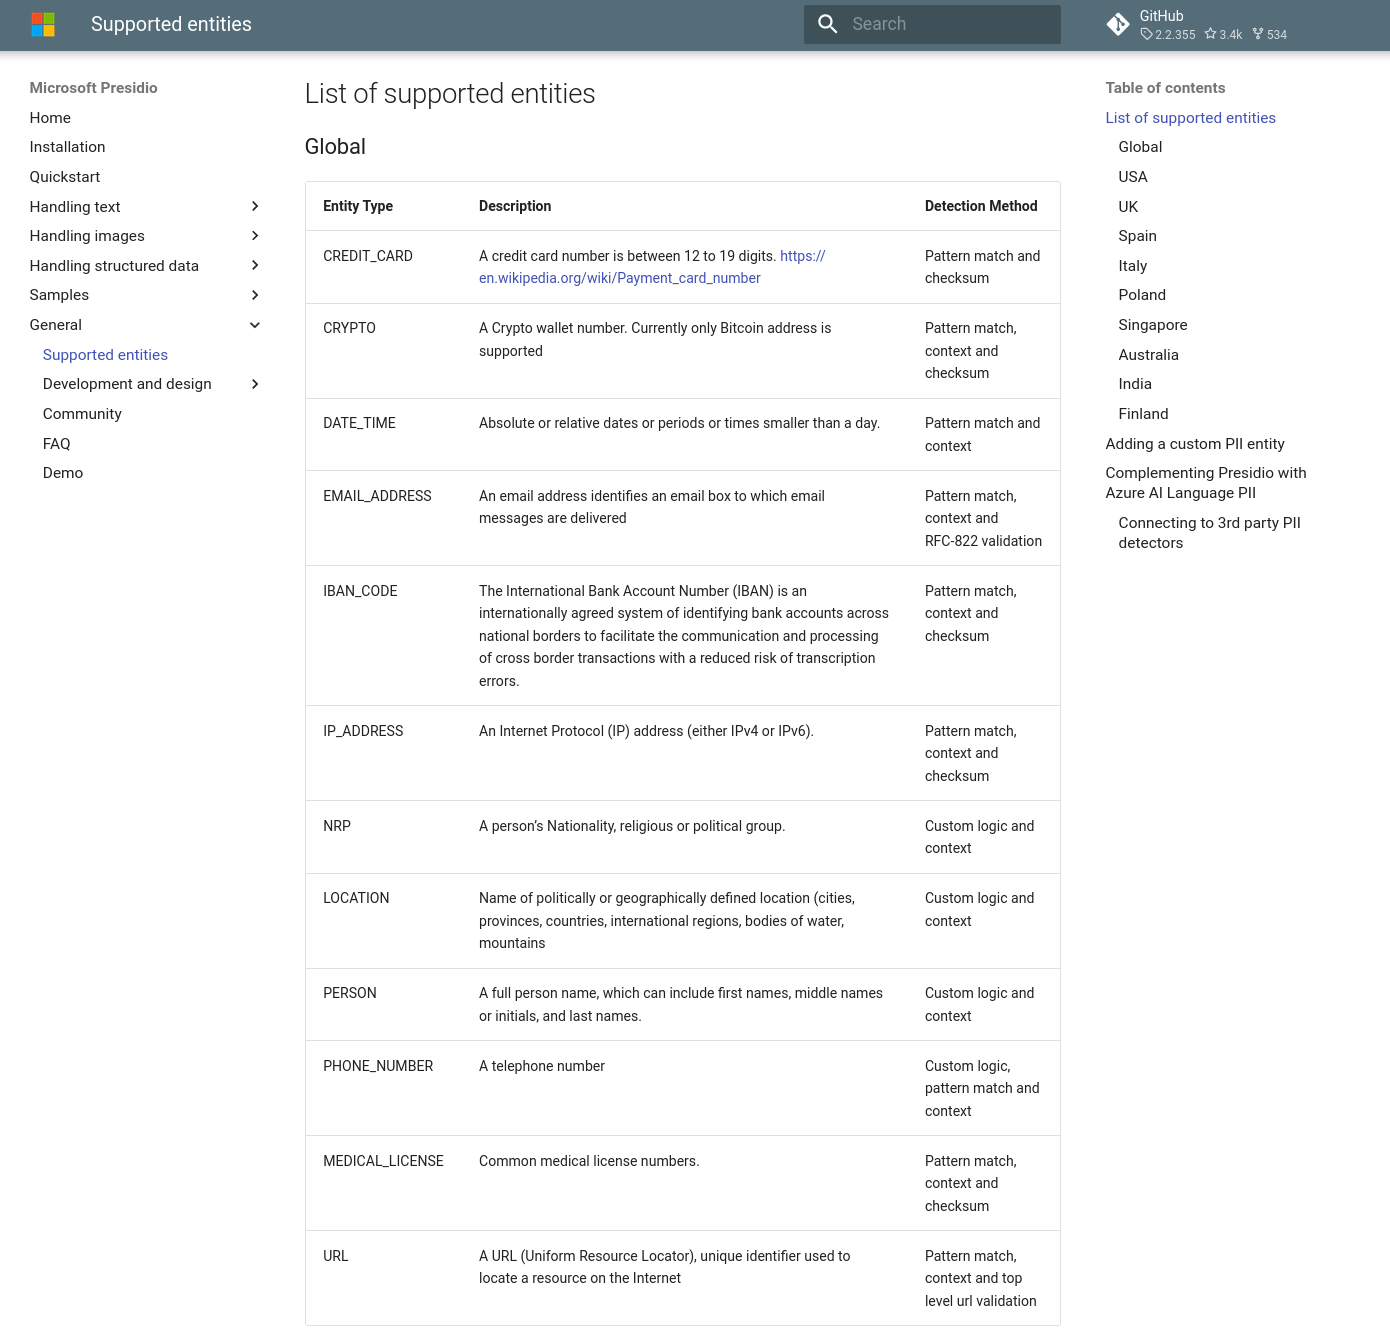Expand the Handling structured data chevron
This screenshot has height=1340, width=1390.
point(255,265)
